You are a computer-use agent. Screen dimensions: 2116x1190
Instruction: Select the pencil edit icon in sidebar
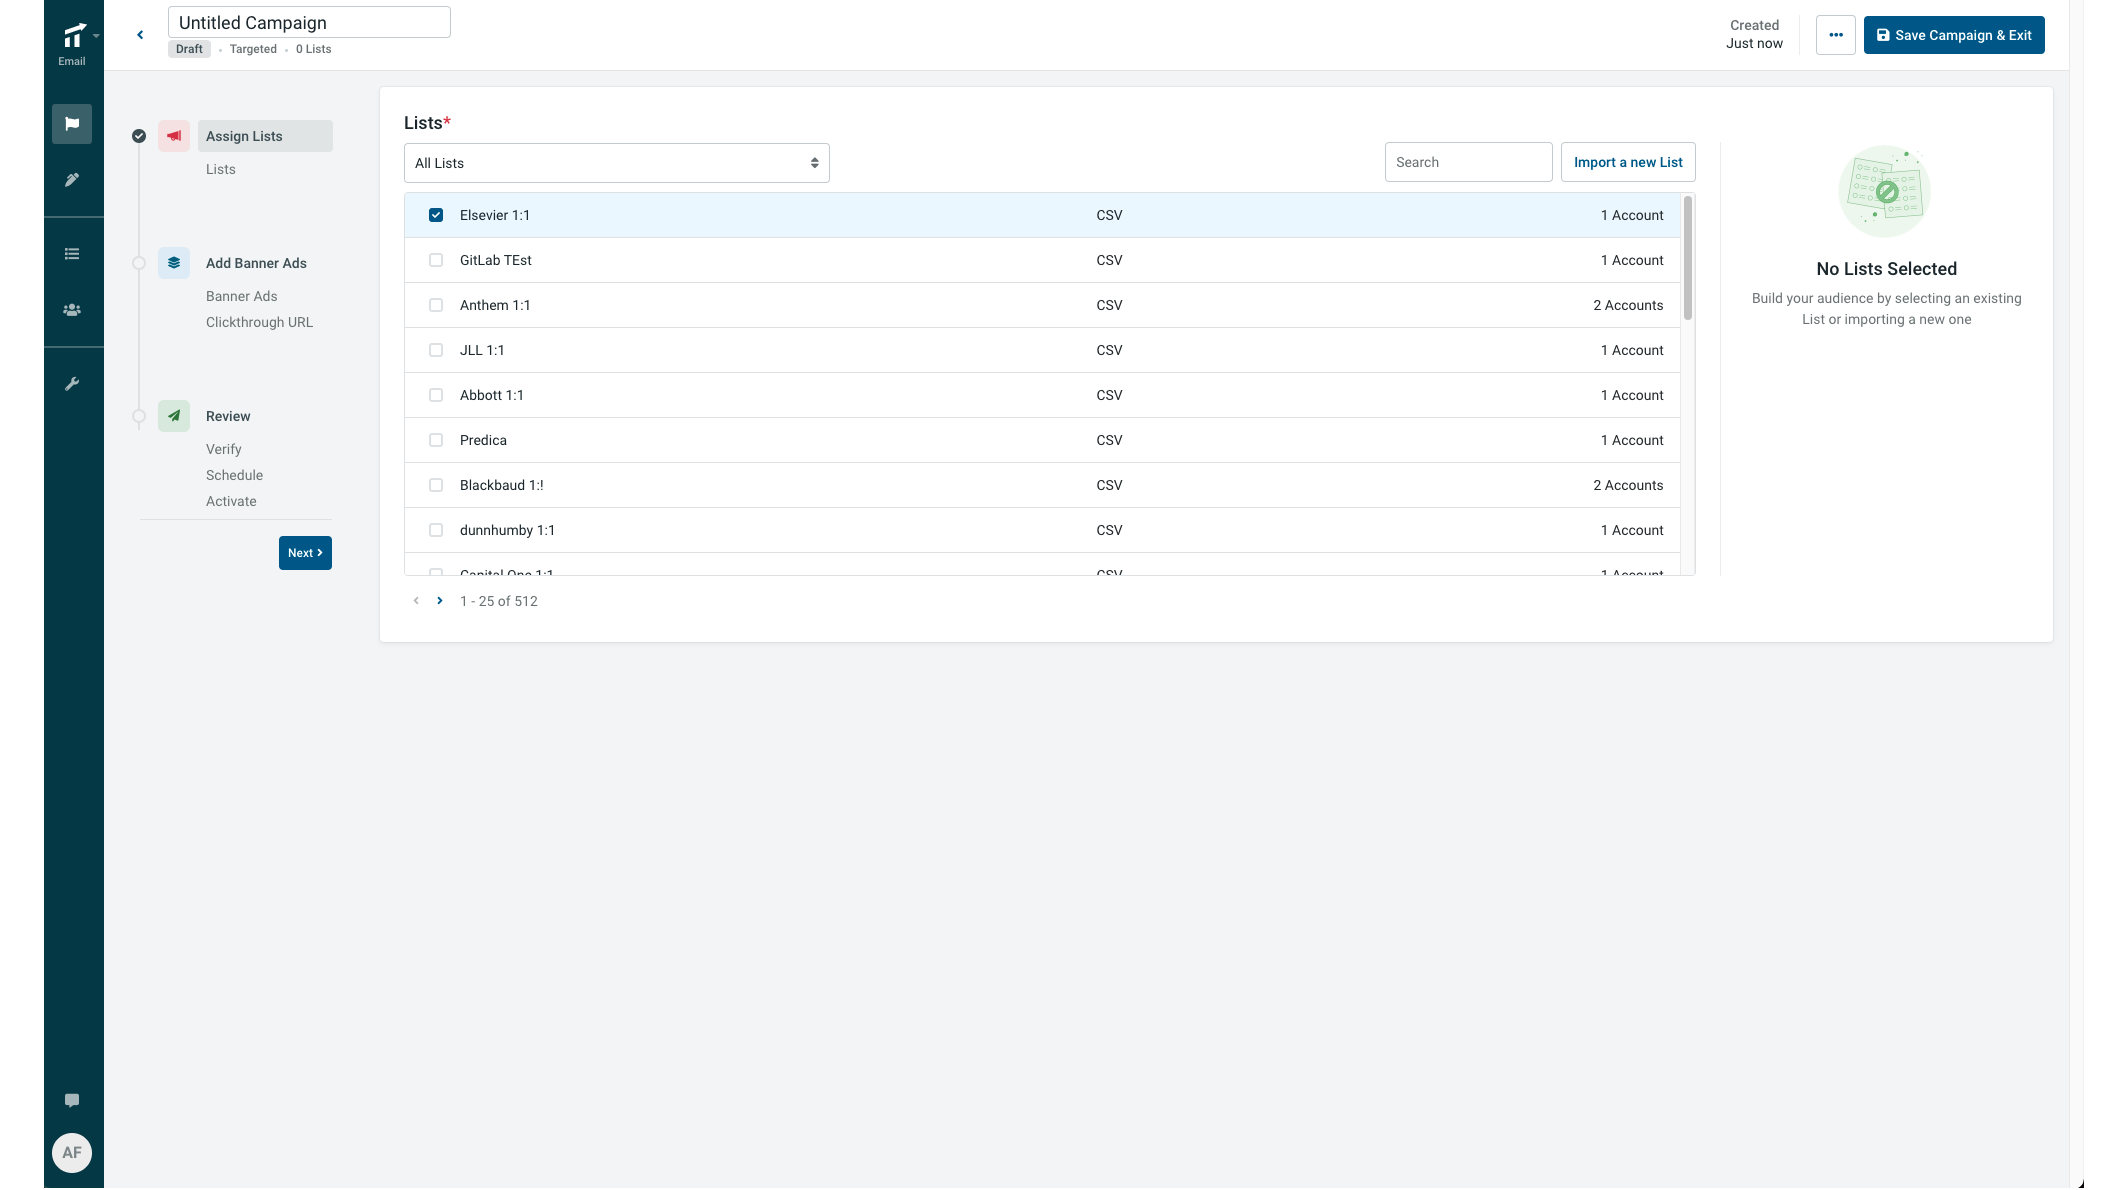point(71,180)
